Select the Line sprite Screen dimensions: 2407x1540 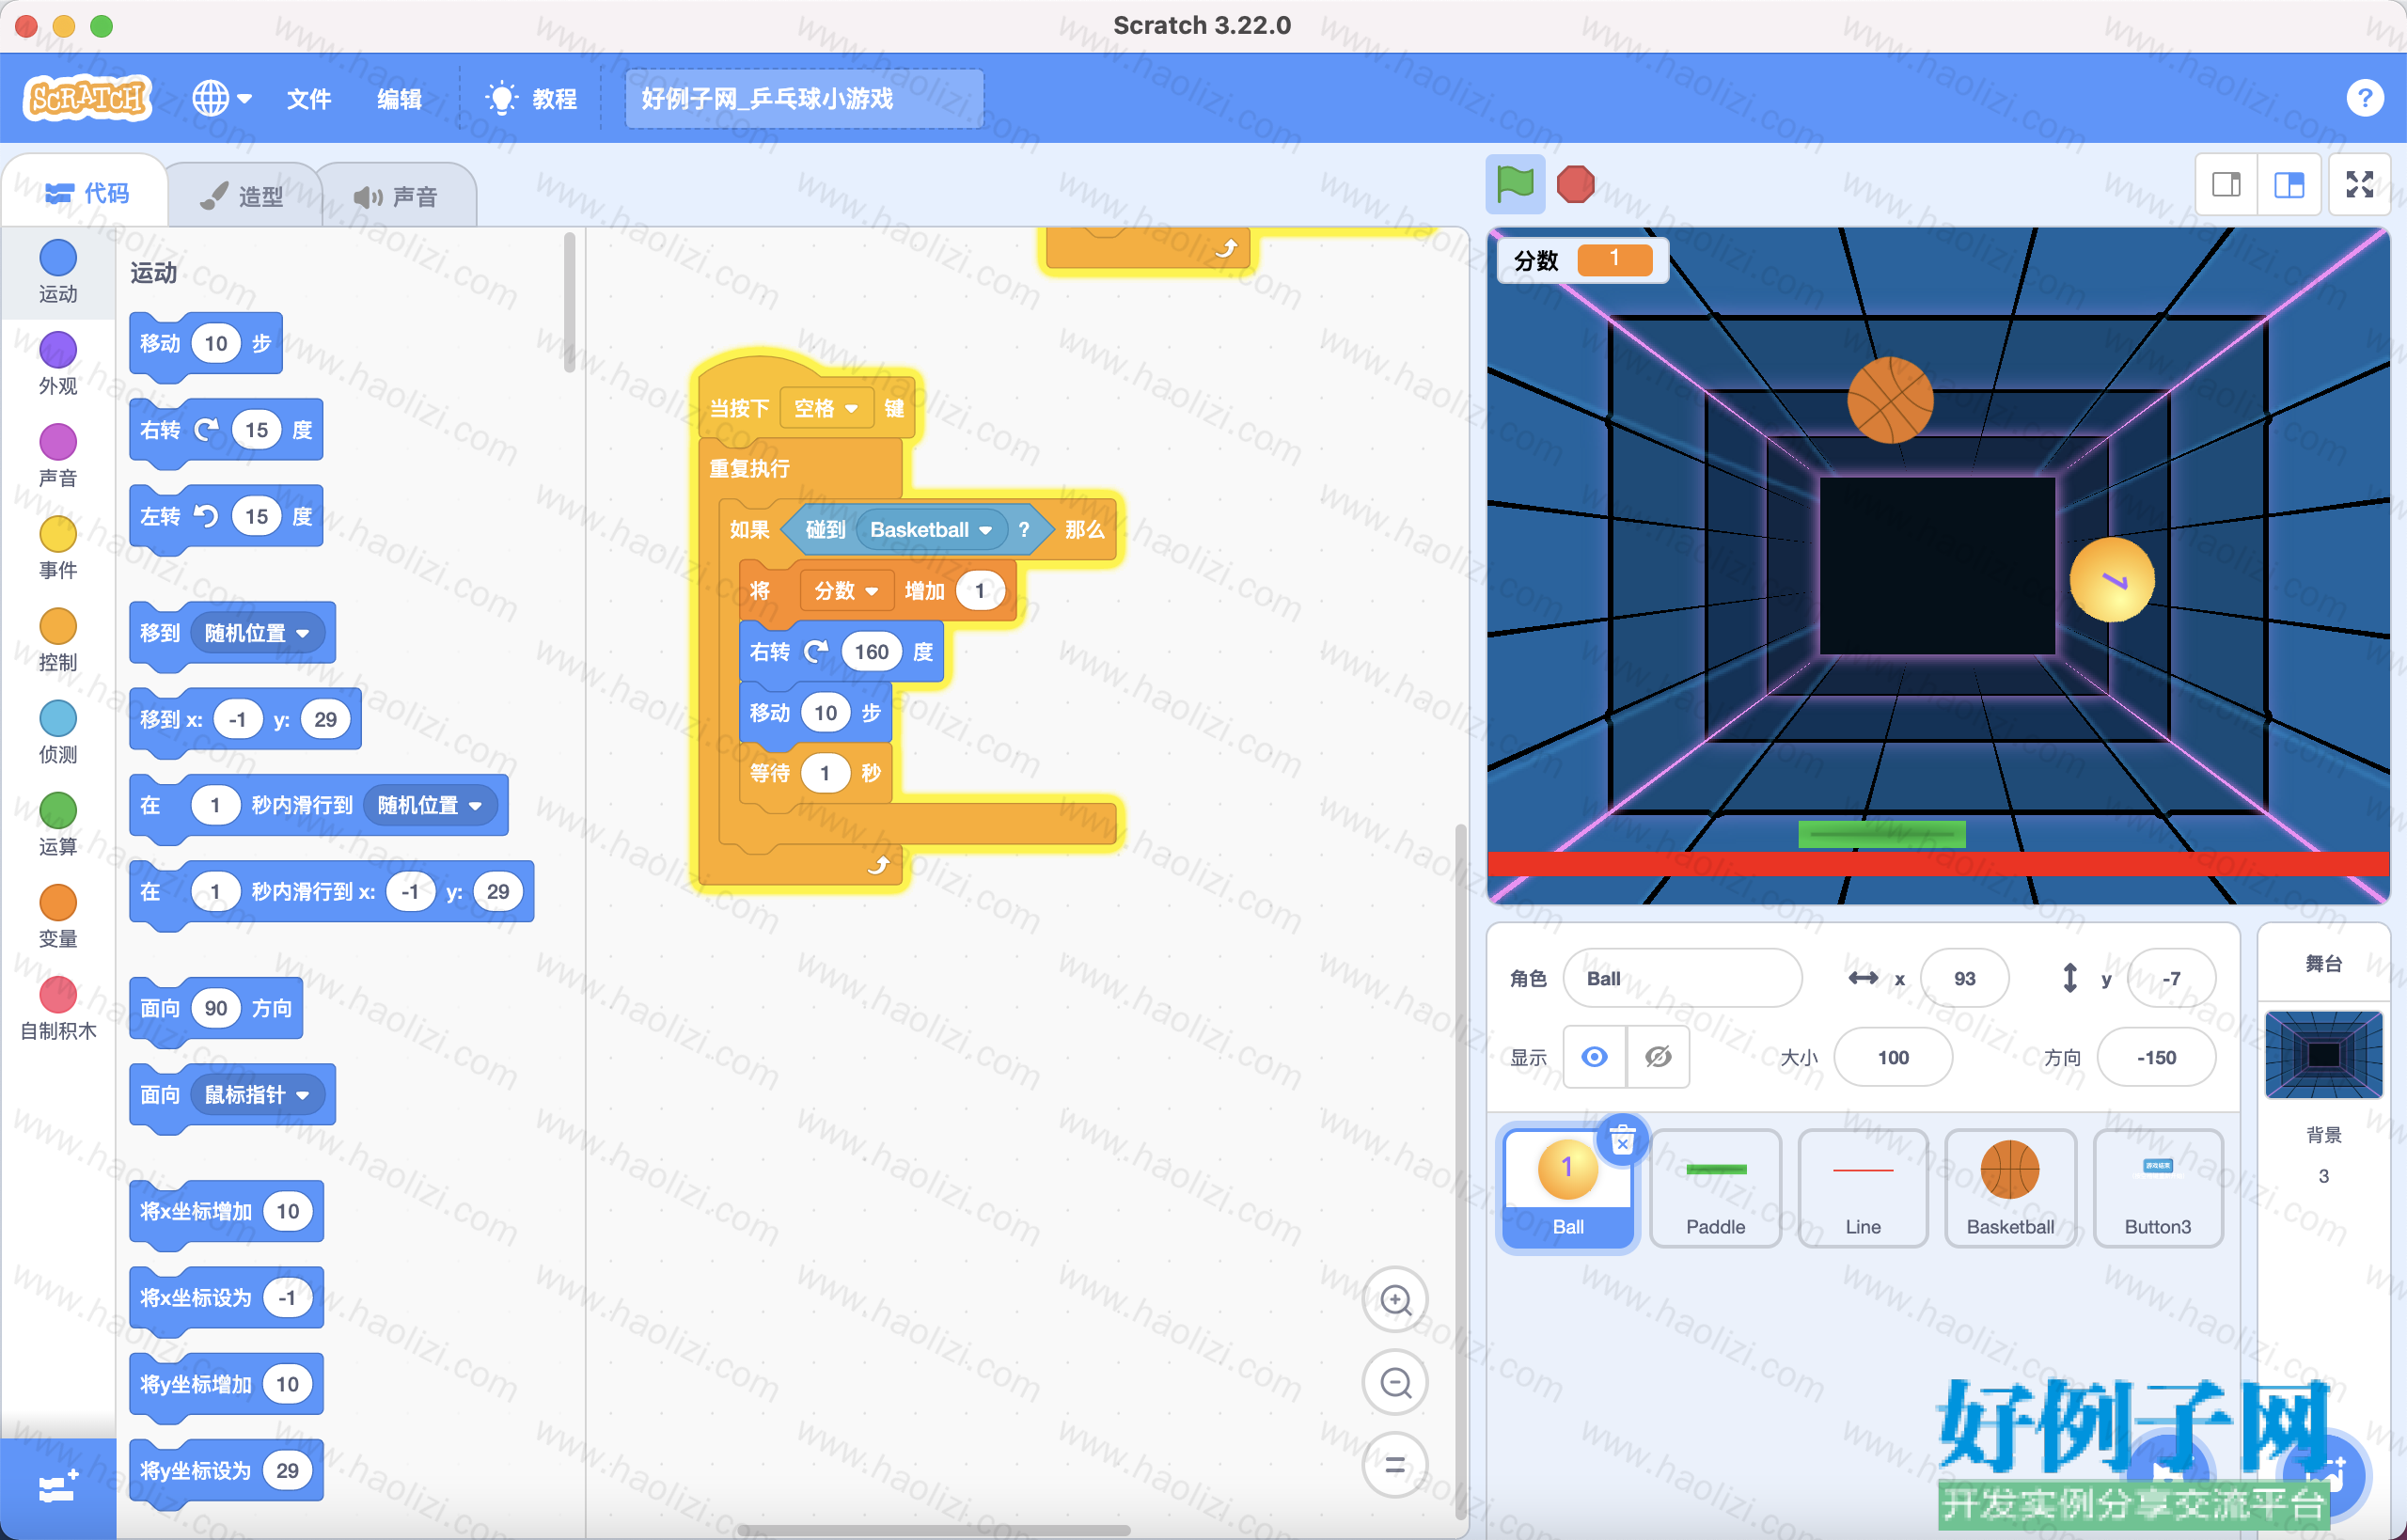click(x=1862, y=1188)
